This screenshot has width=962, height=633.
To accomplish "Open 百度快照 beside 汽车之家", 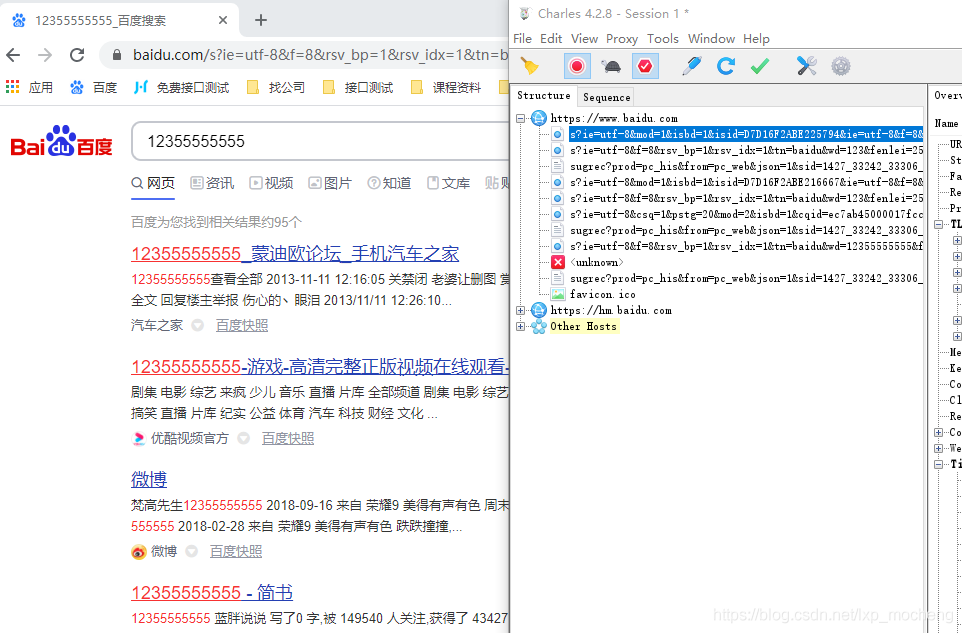I will 242,325.
